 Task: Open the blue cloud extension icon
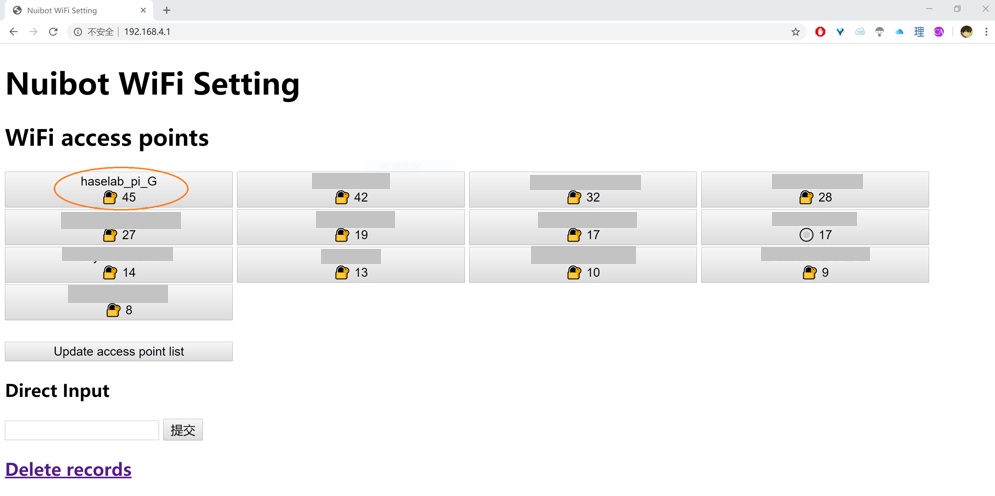(x=899, y=32)
